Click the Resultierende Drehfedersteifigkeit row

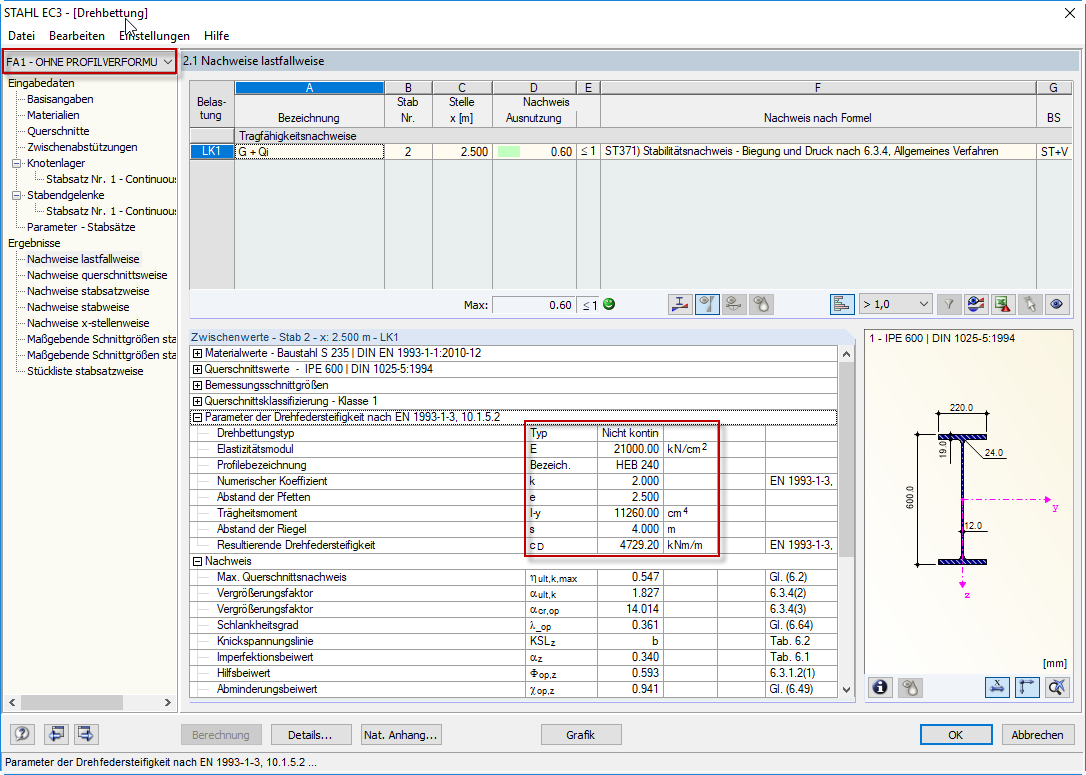pyautogui.click(x=513, y=545)
